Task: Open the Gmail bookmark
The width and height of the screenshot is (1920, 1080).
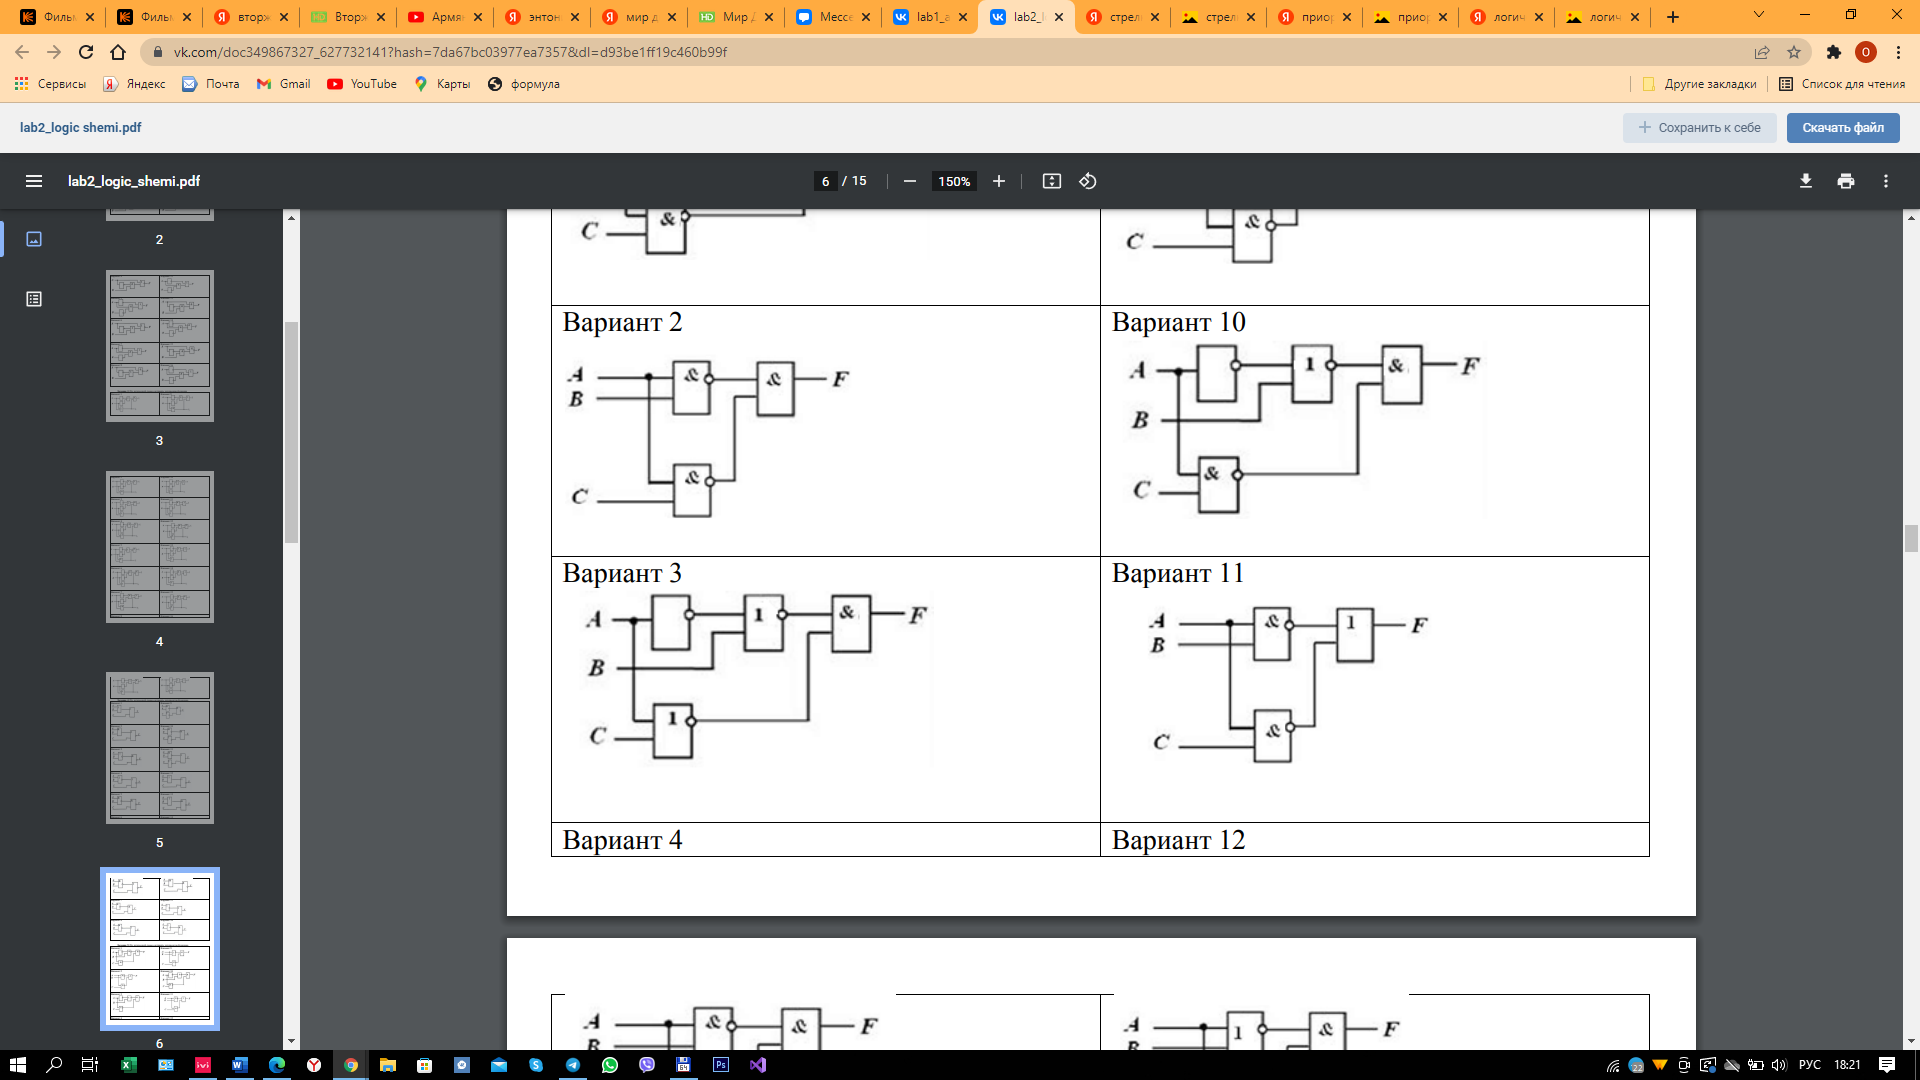Action: 283,84
